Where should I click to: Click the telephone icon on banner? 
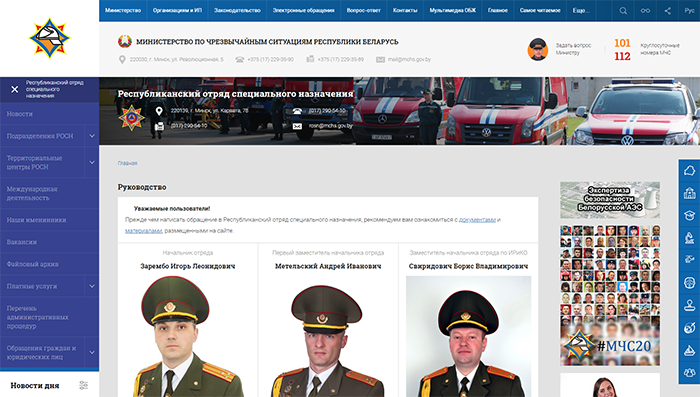click(297, 111)
